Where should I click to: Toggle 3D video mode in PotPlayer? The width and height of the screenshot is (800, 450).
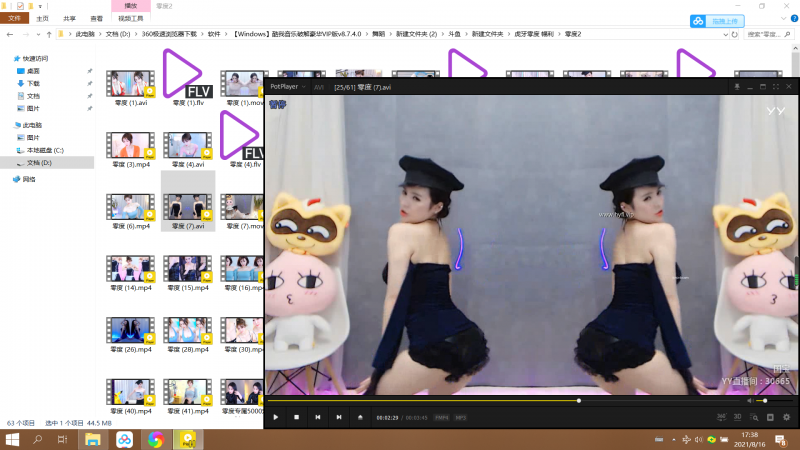737,417
